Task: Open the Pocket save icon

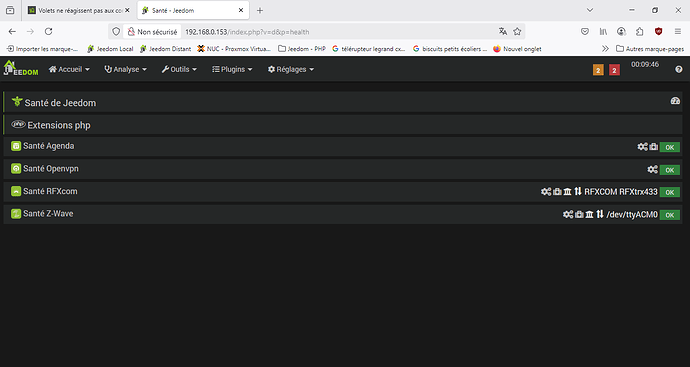Action: pyautogui.click(x=585, y=31)
